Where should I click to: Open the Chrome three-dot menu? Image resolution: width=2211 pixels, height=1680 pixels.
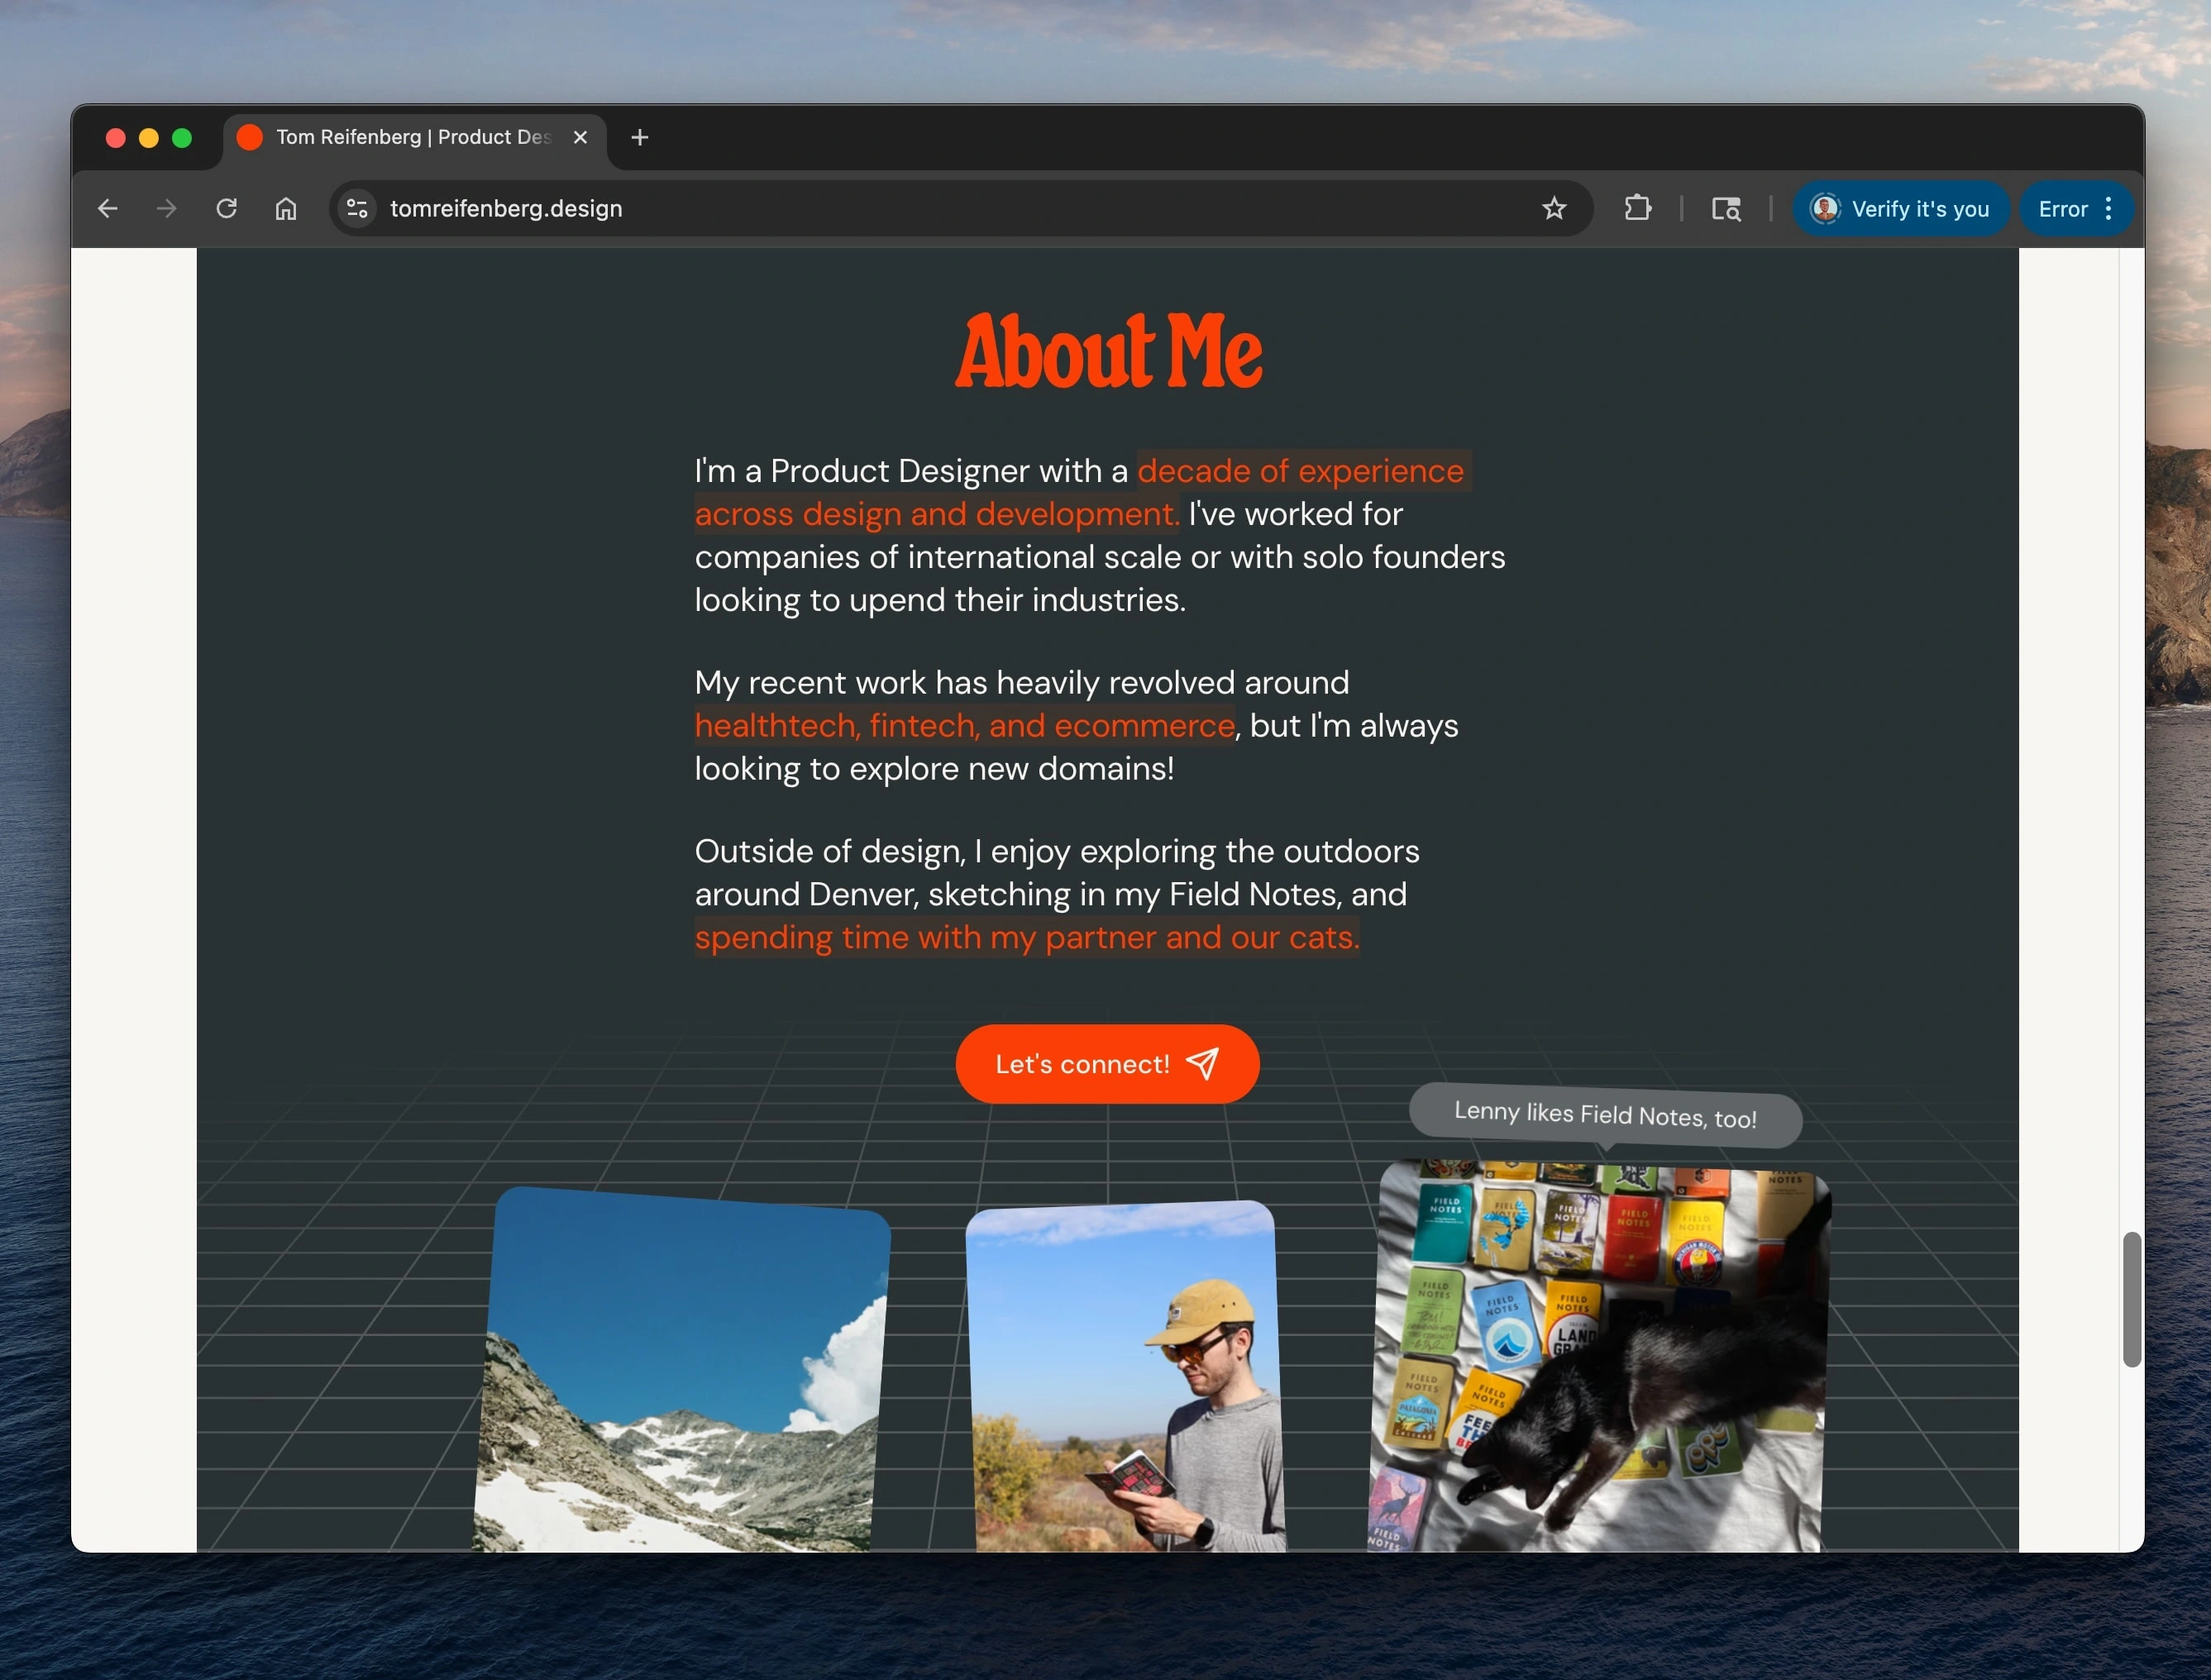point(2108,208)
